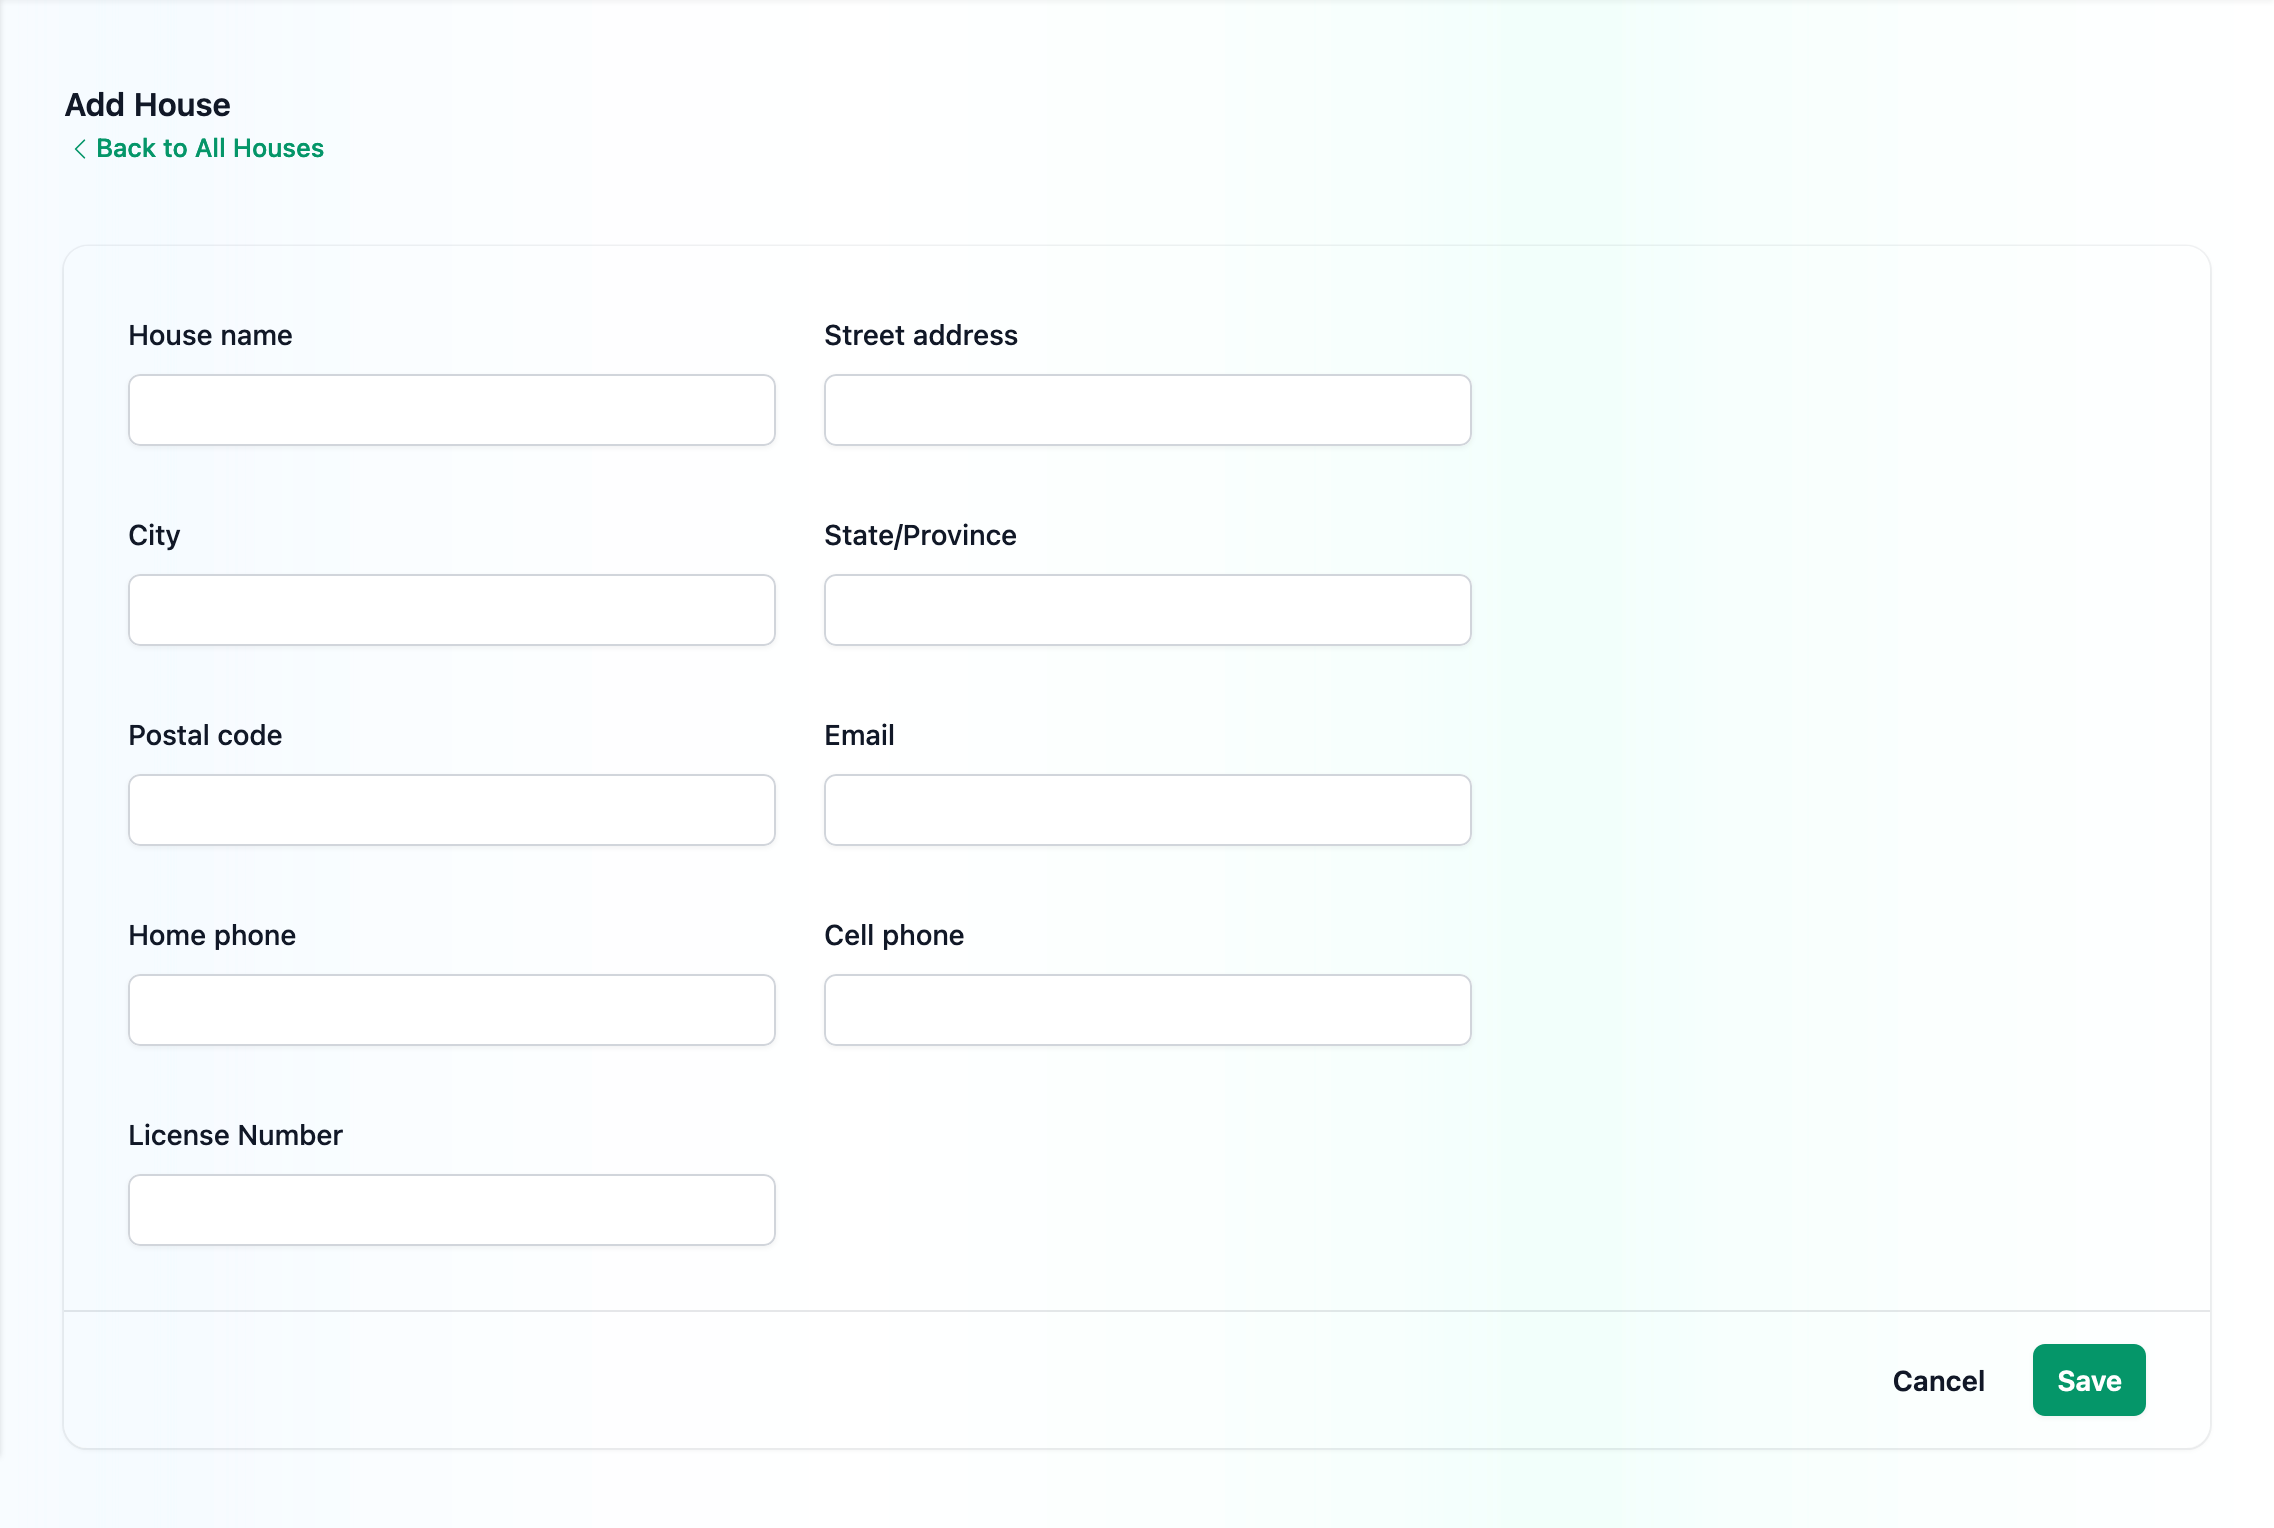Image resolution: width=2274 pixels, height=1528 pixels.
Task: Click into the City field
Action: pos(451,610)
